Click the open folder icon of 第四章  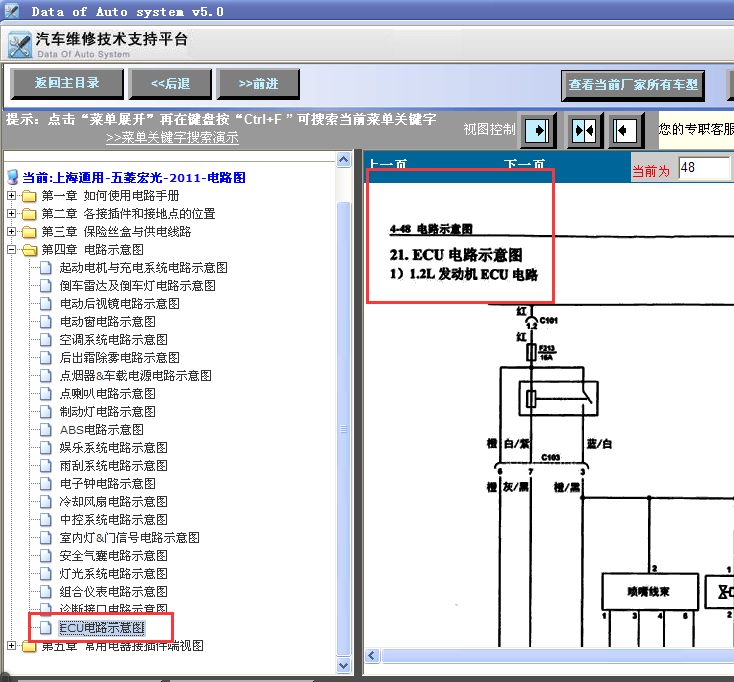(29, 250)
